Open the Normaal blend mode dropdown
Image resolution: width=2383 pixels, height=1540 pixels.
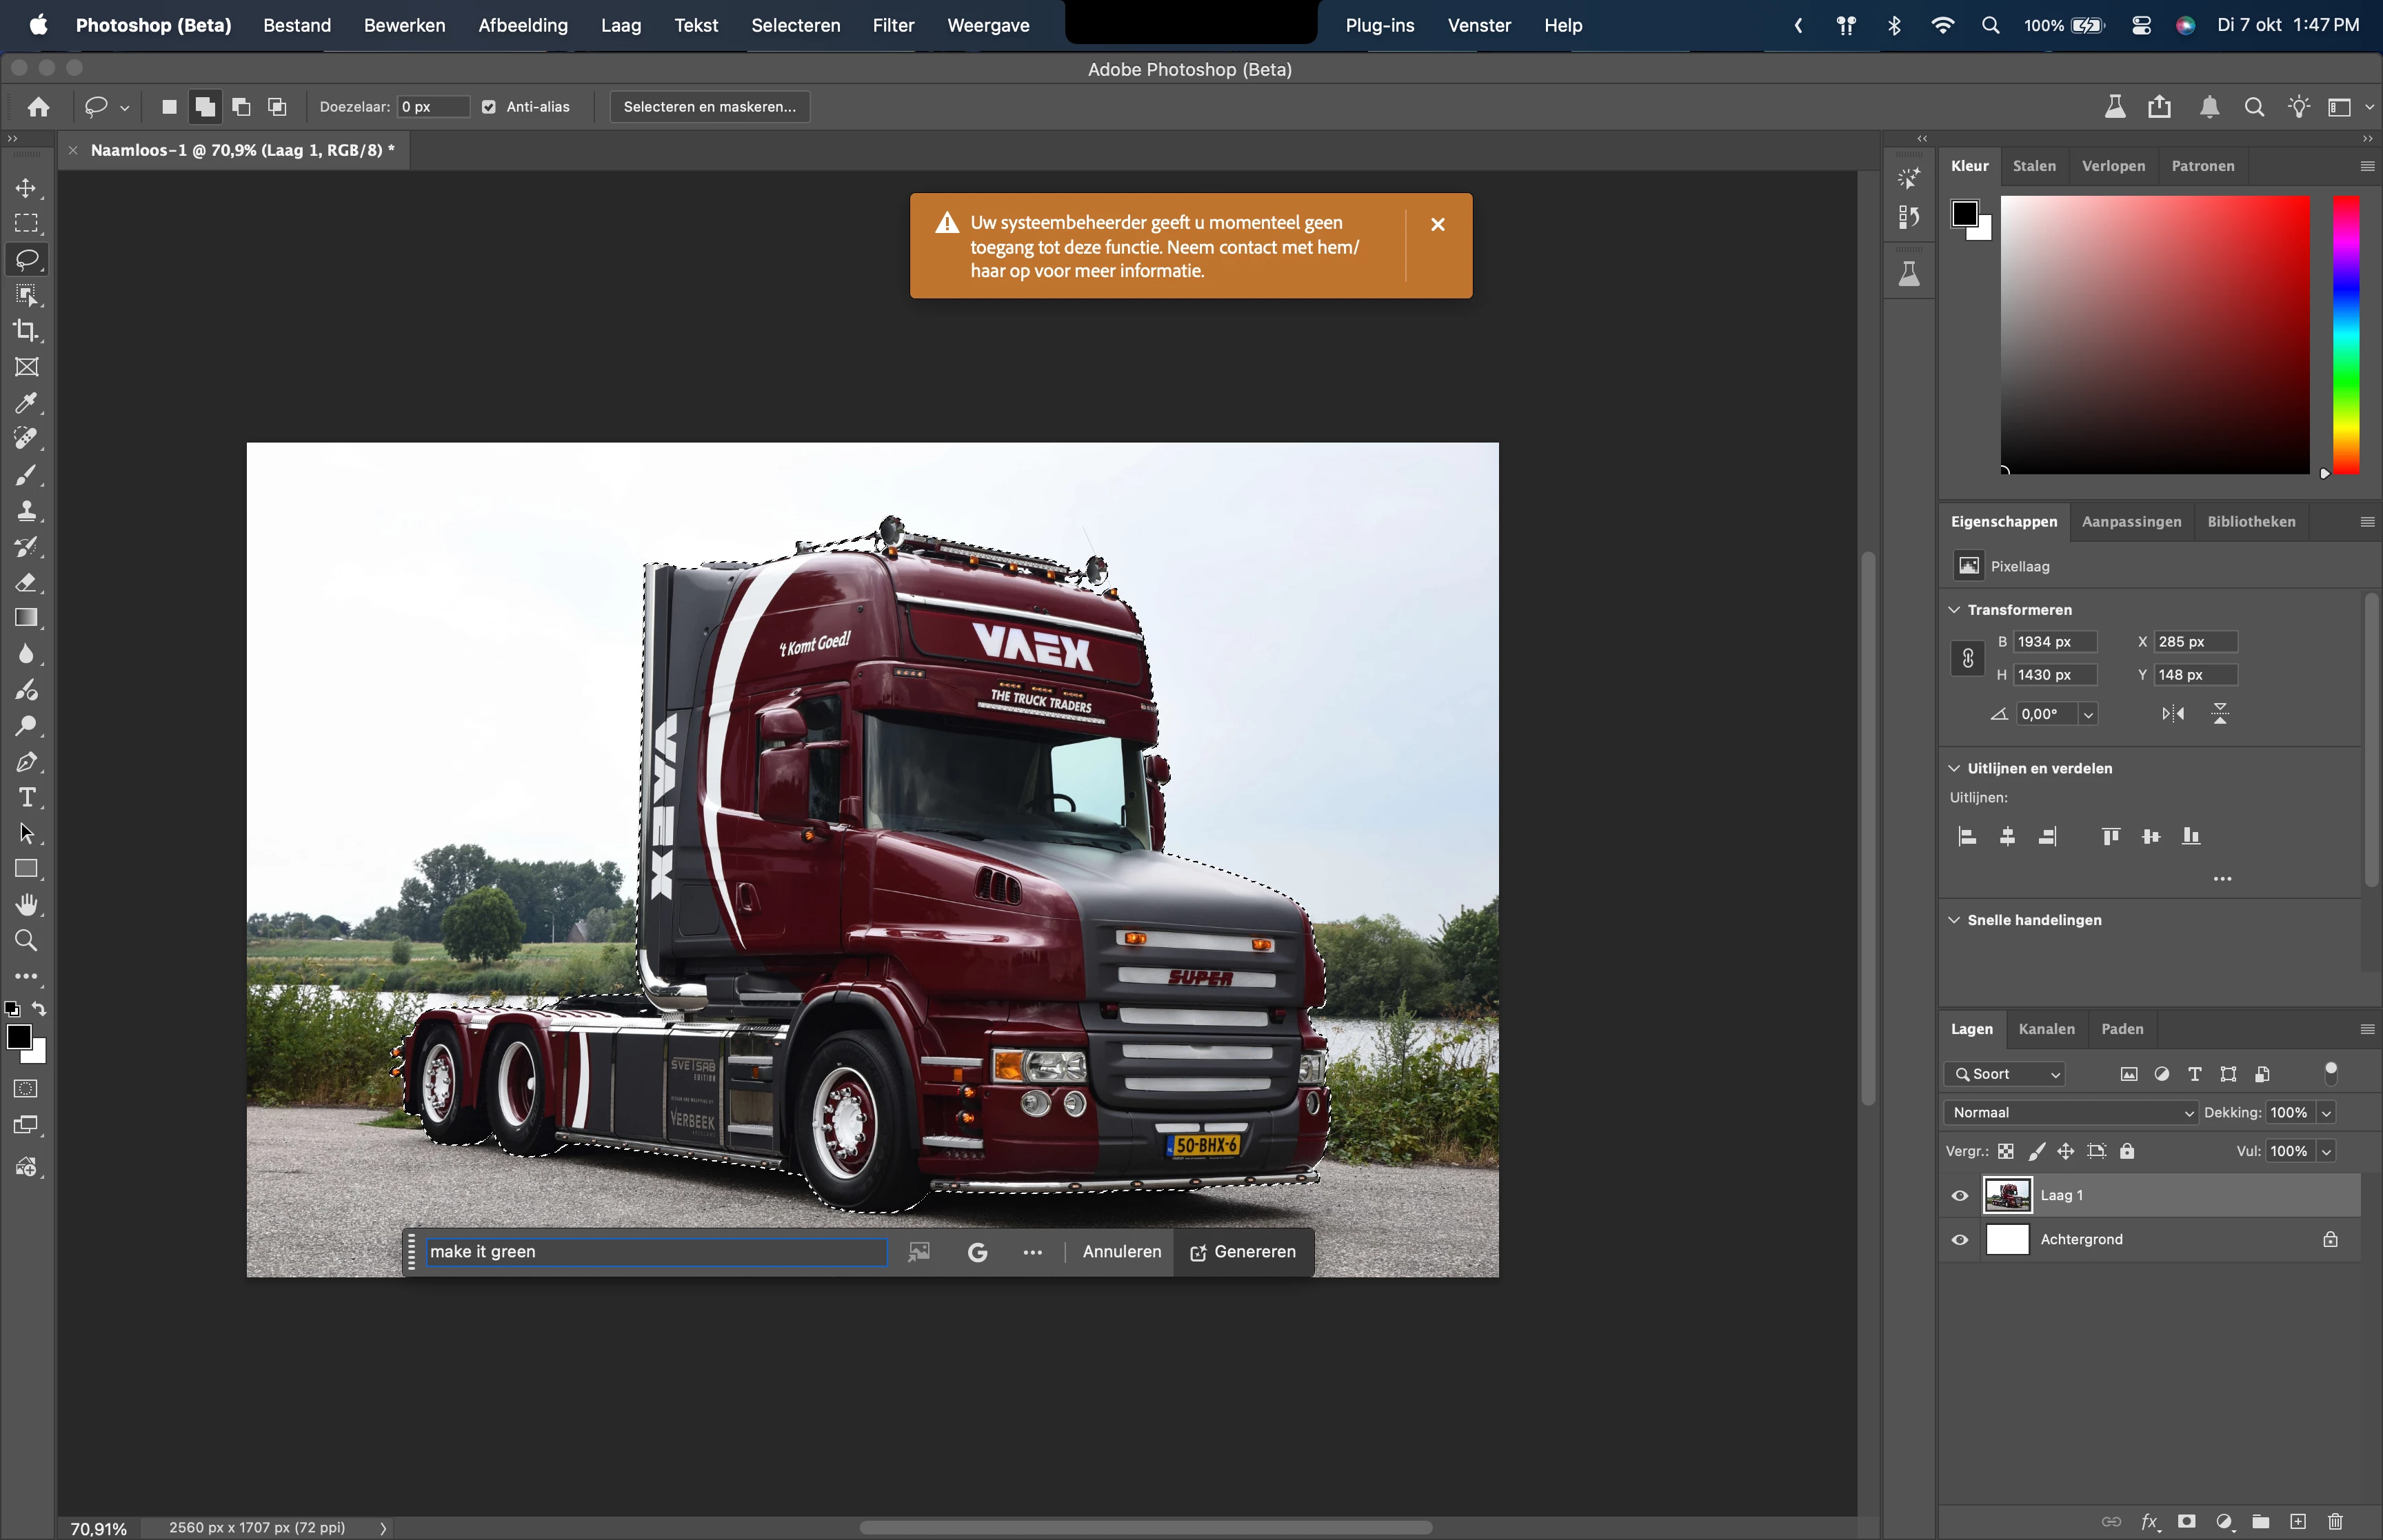(x=2071, y=1112)
